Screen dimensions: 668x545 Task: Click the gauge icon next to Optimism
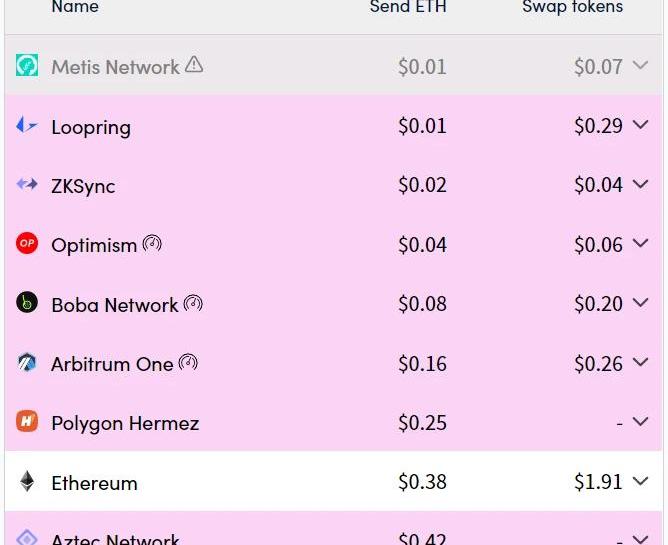[152, 244]
